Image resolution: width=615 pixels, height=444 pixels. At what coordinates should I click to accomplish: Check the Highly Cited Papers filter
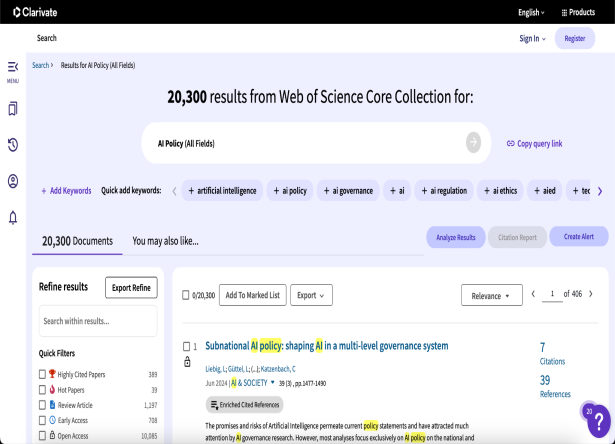(42, 374)
